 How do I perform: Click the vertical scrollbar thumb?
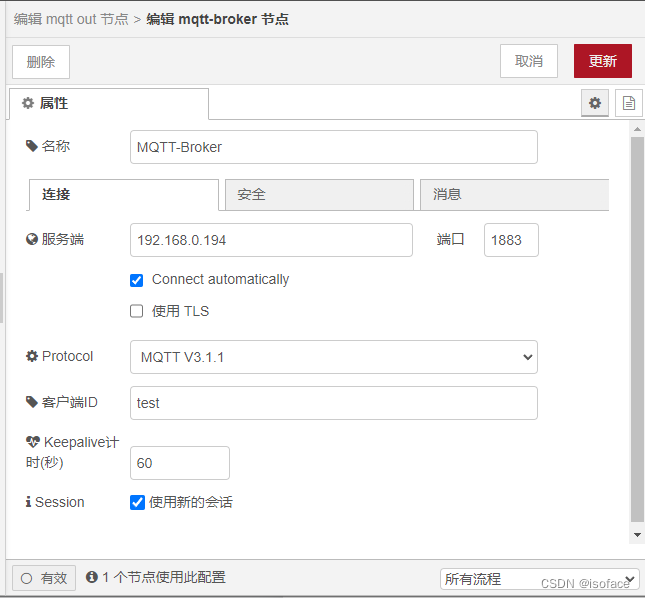click(637, 329)
